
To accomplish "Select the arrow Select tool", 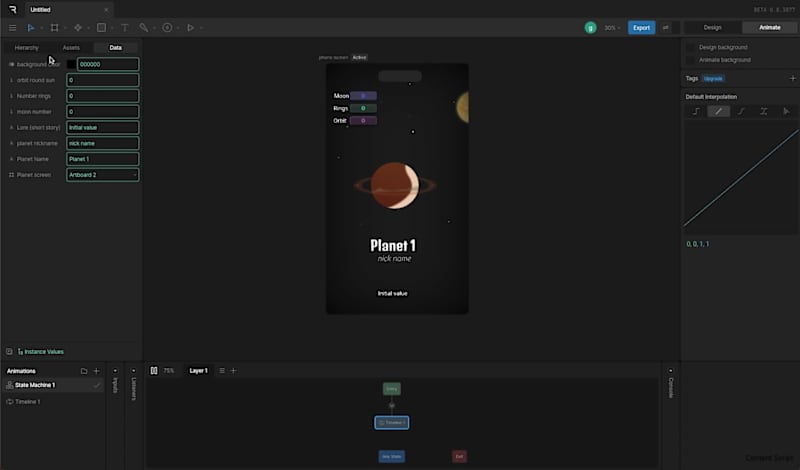I will tap(31, 28).
